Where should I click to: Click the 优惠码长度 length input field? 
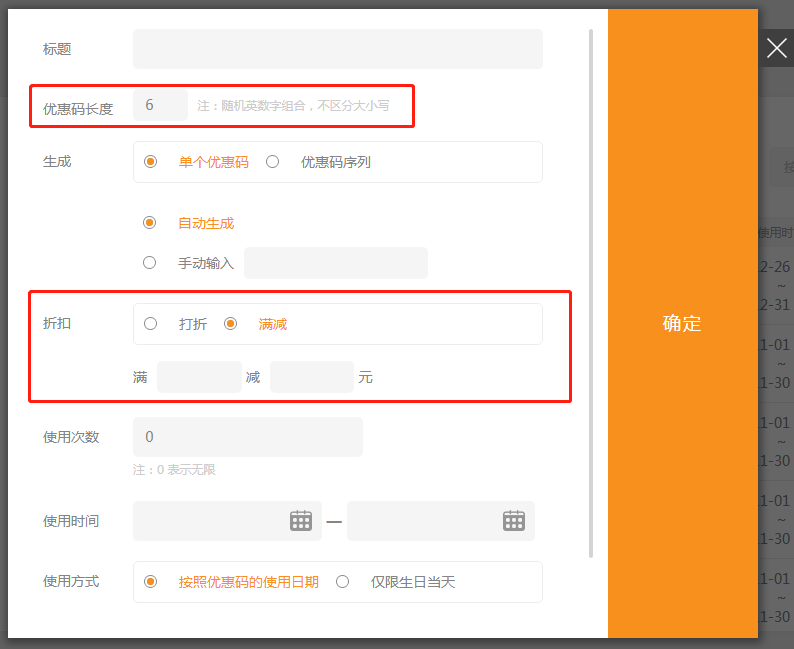coord(160,105)
